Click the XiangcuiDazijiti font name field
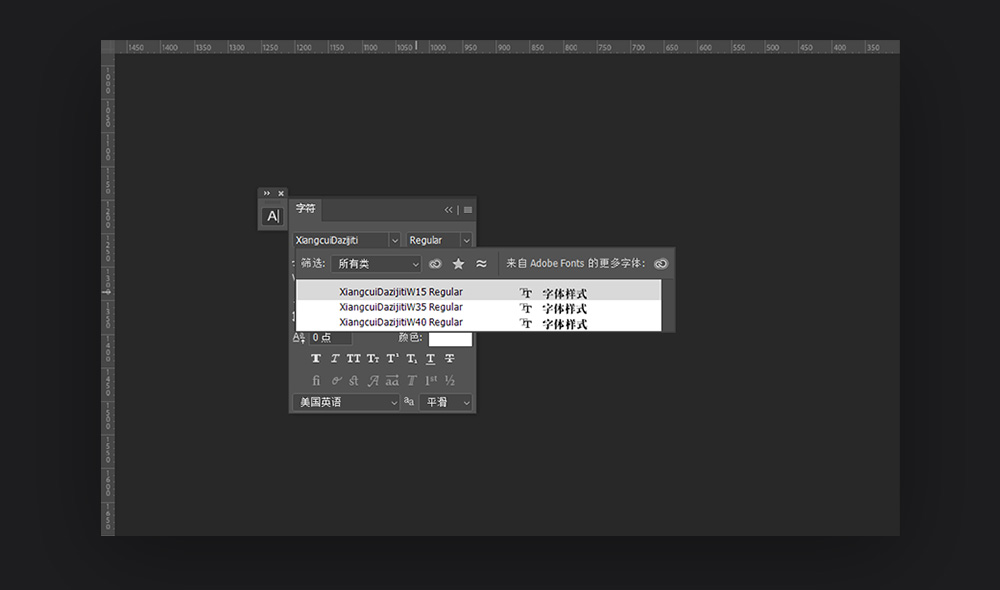 341,240
